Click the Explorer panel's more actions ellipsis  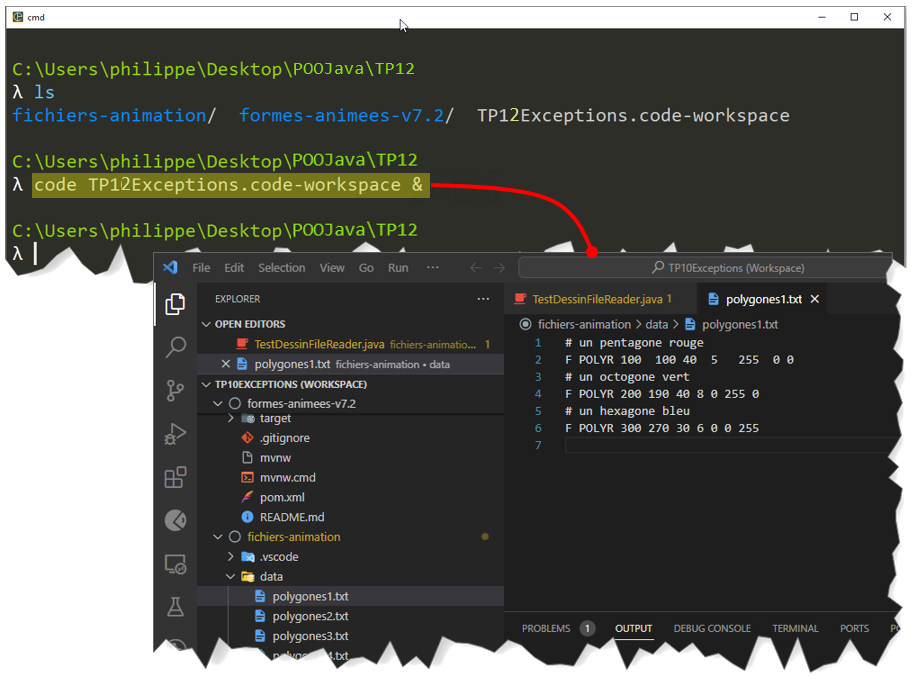pyautogui.click(x=483, y=298)
